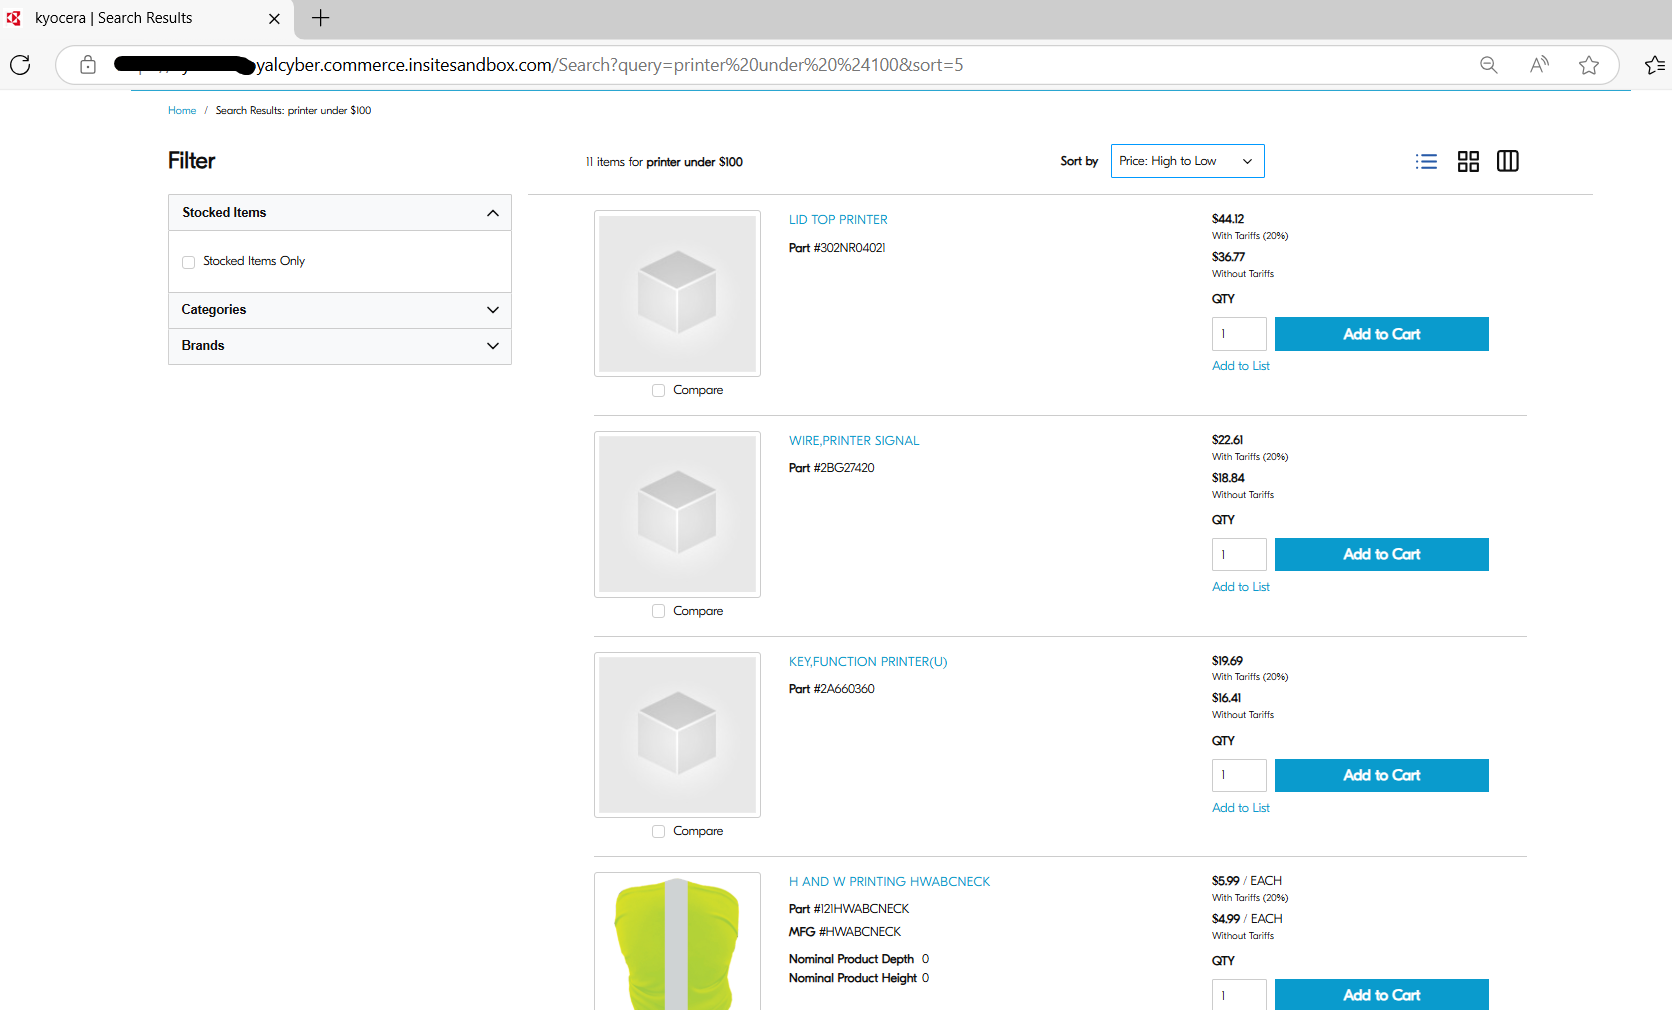Open the Sort by dropdown

click(x=1187, y=161)
